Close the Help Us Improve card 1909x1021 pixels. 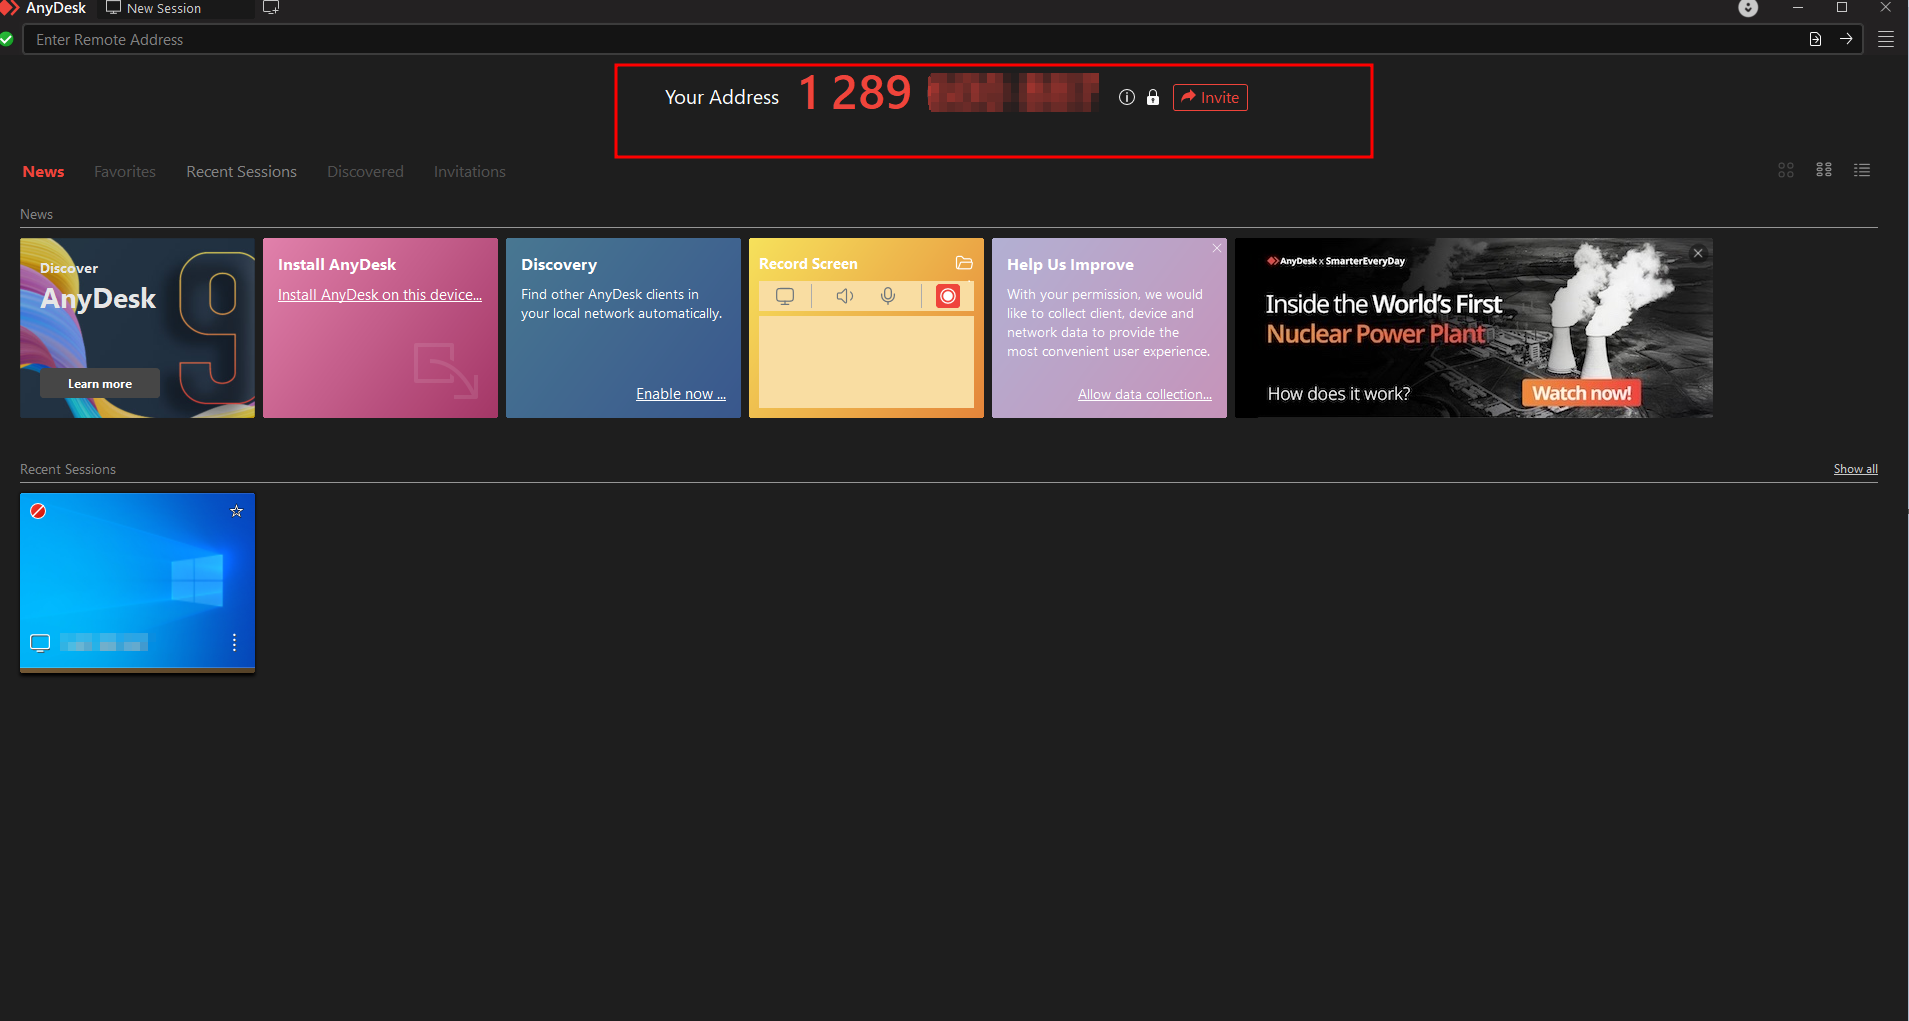(1216, 248)
